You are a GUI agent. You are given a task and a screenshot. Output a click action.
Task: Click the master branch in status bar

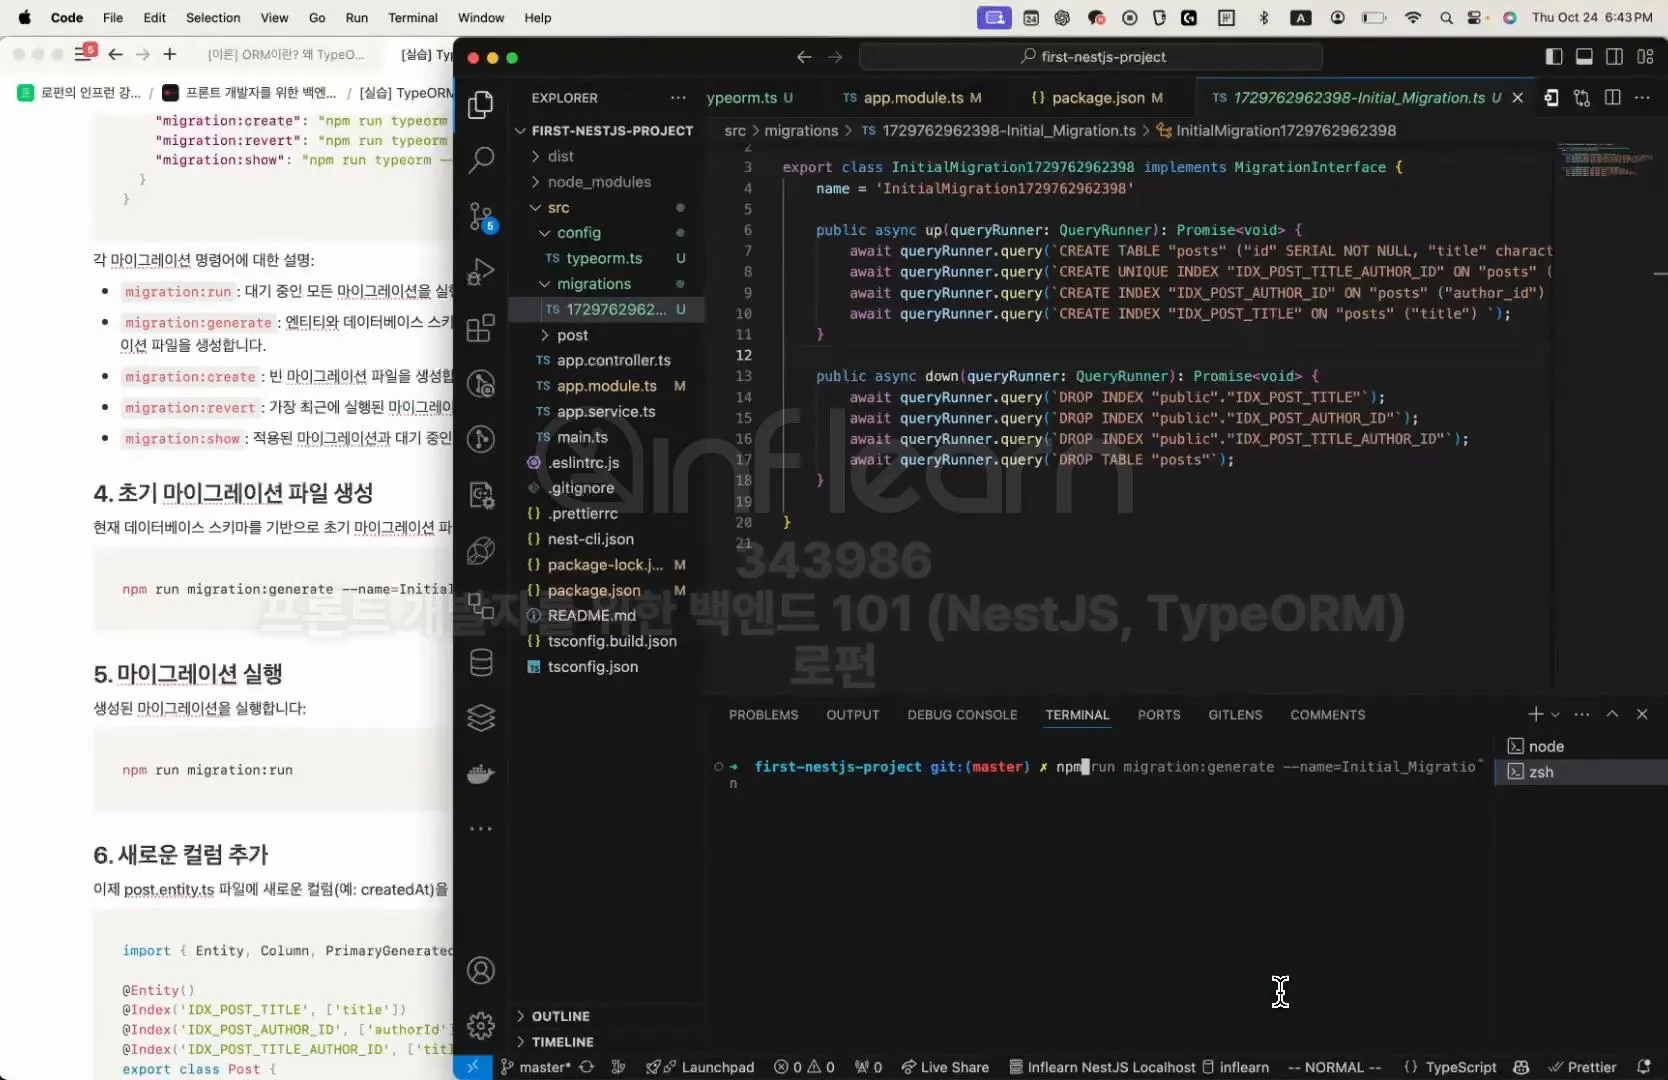tap(536, 1067)
